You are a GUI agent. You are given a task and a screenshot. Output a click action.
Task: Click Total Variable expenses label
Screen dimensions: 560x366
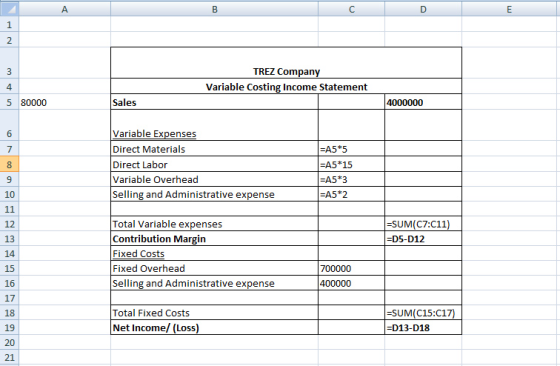point(167,224)
